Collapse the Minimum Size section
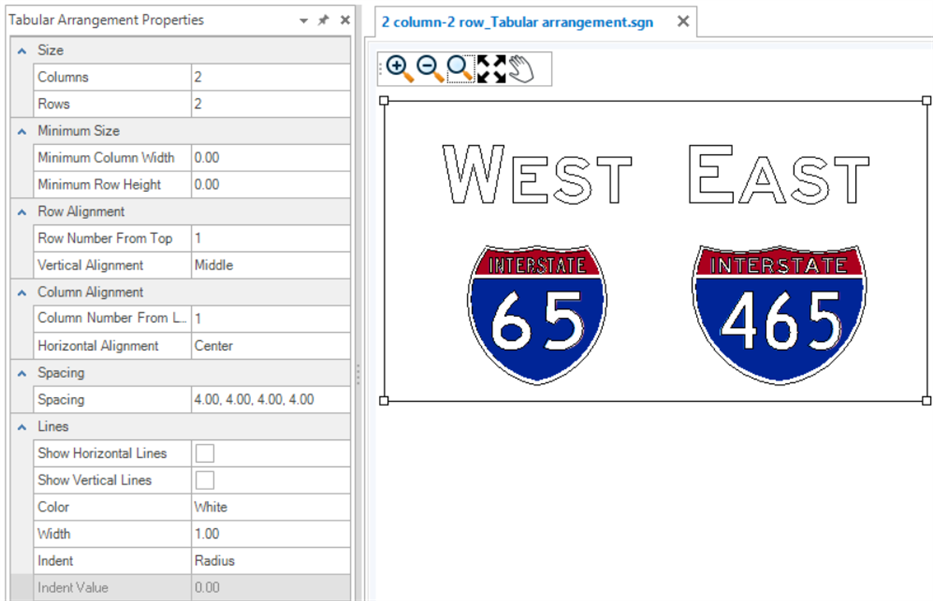 click(x=22, y=132)
